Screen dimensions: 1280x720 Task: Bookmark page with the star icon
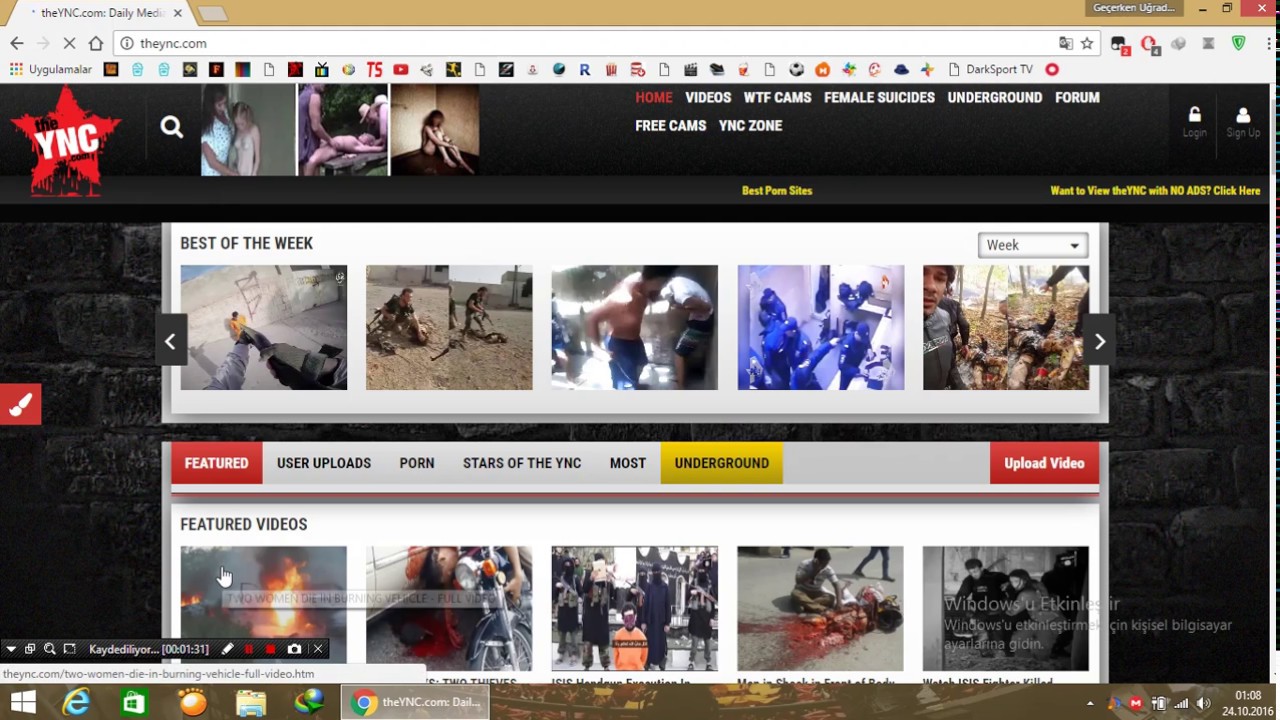[x=1087, y=43]
